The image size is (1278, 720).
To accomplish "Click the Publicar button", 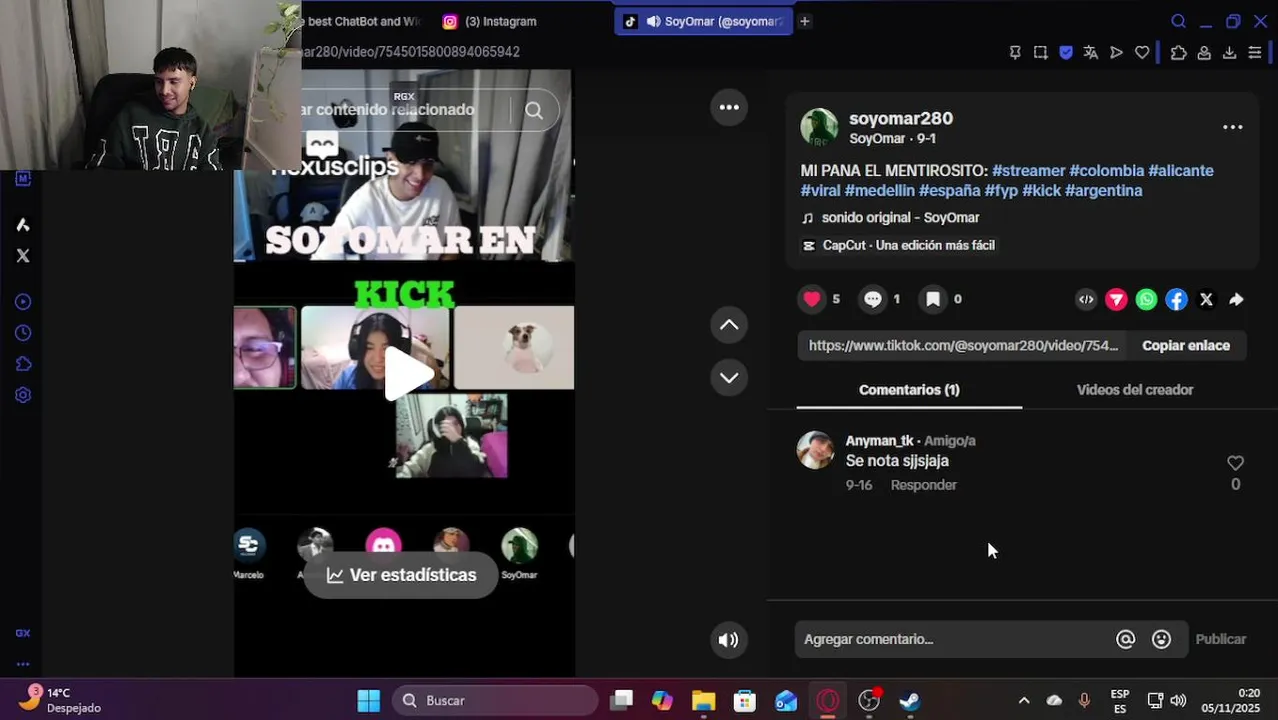I will [x=1221, y=639].
